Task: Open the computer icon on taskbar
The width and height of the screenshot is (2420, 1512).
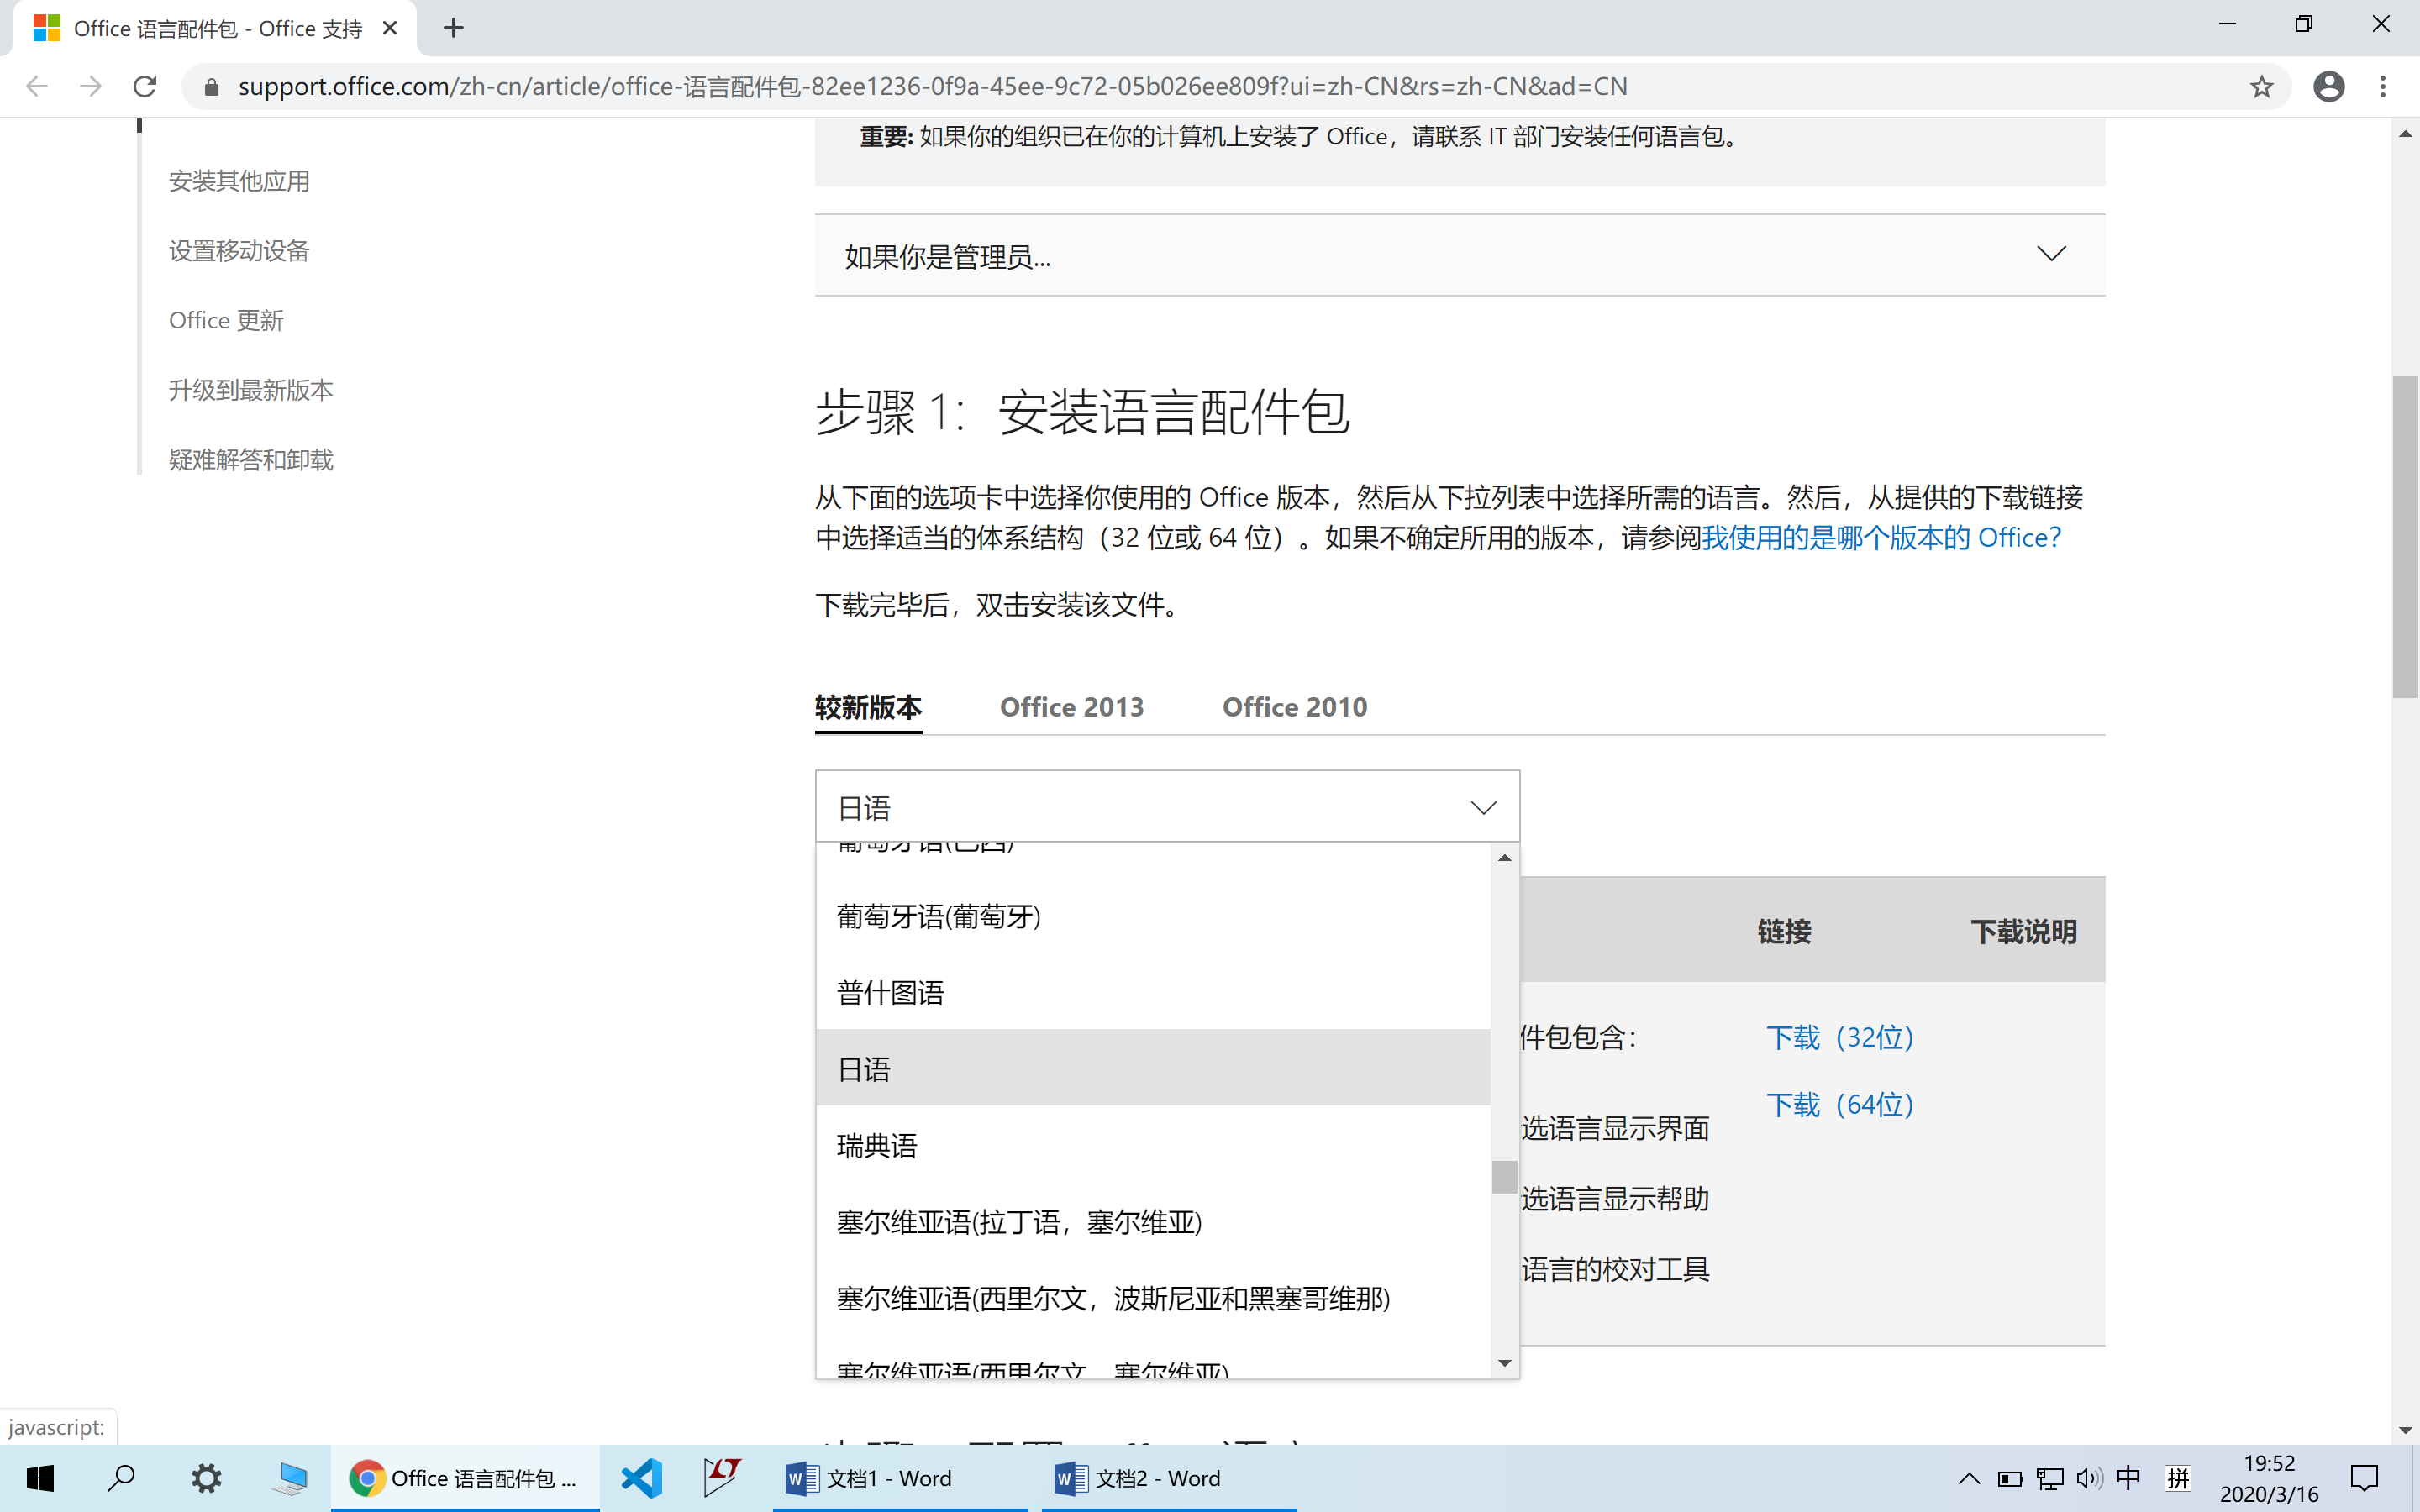Action: [x=290, y=1478]
